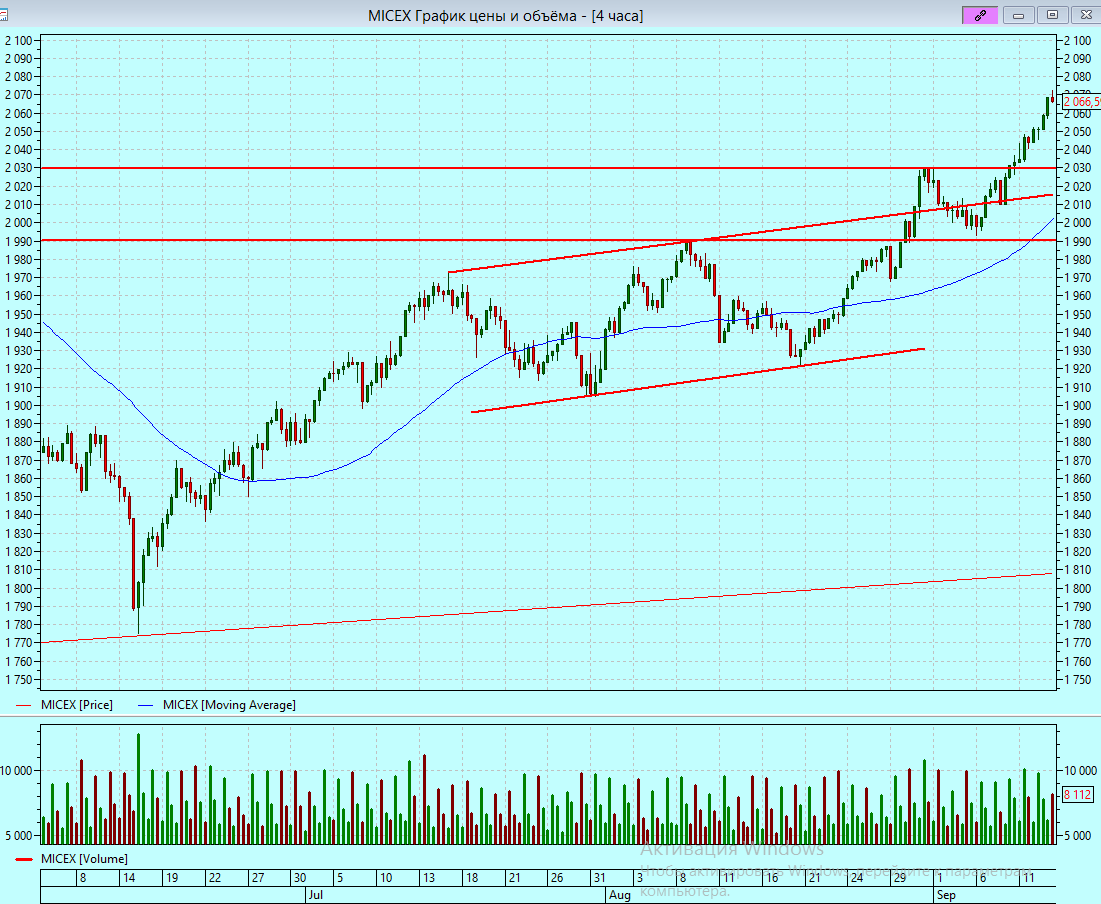Screen dimensions: 1101x904
Task: Click the 'Aug' month label on the time axis
Action: click(x=620, y=895)
